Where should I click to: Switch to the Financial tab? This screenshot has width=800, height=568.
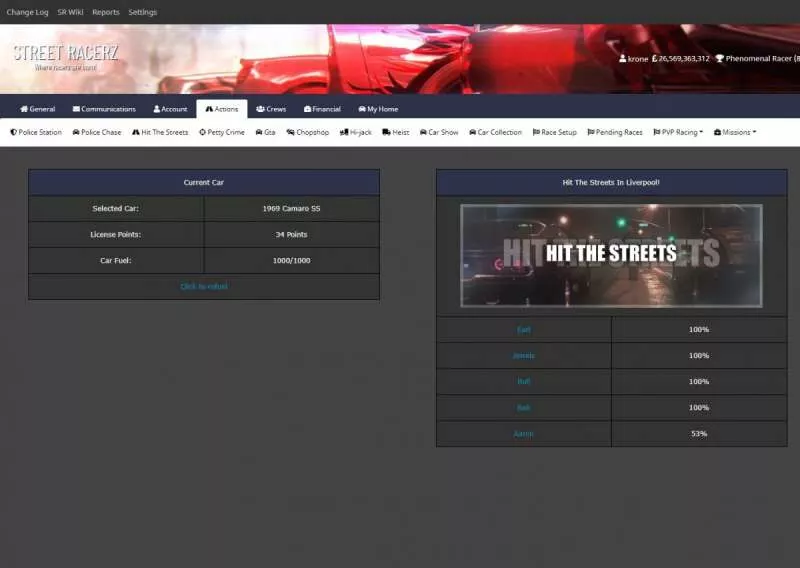coord(322,109)
